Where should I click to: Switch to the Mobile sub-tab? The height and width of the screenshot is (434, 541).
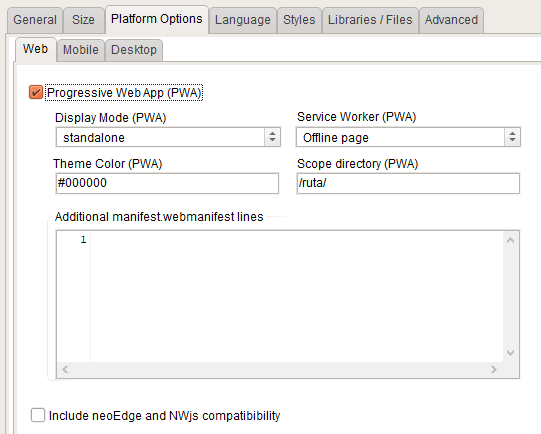click(x=81, y=50)
